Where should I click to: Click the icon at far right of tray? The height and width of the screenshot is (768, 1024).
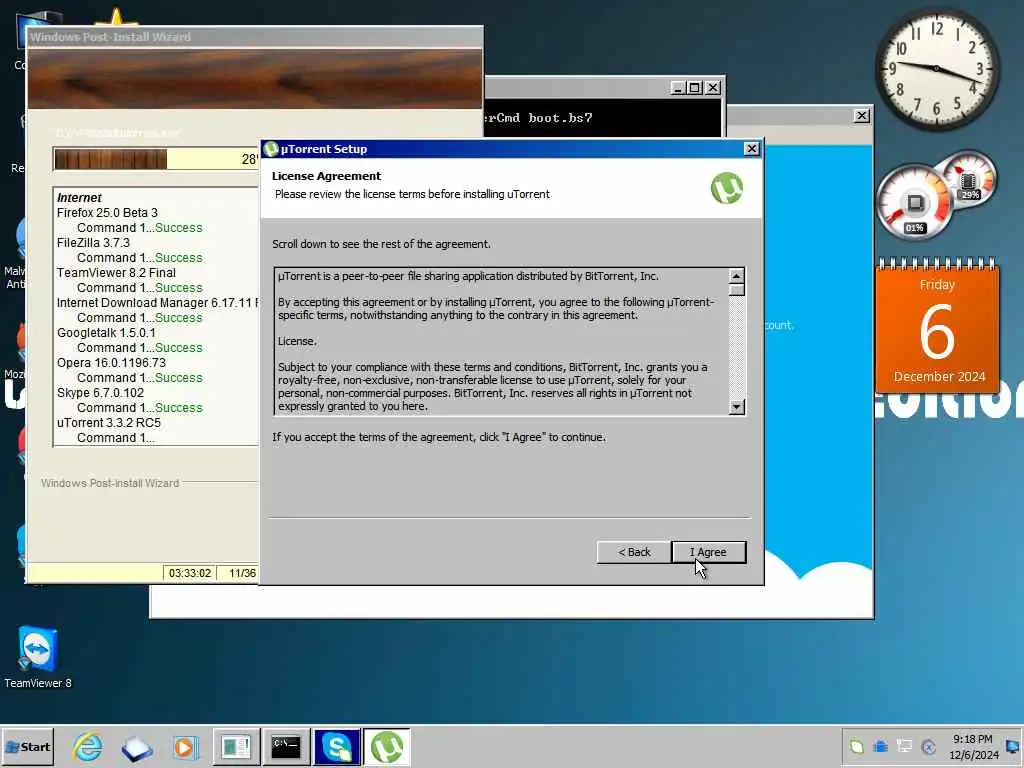click(1013, 746)
